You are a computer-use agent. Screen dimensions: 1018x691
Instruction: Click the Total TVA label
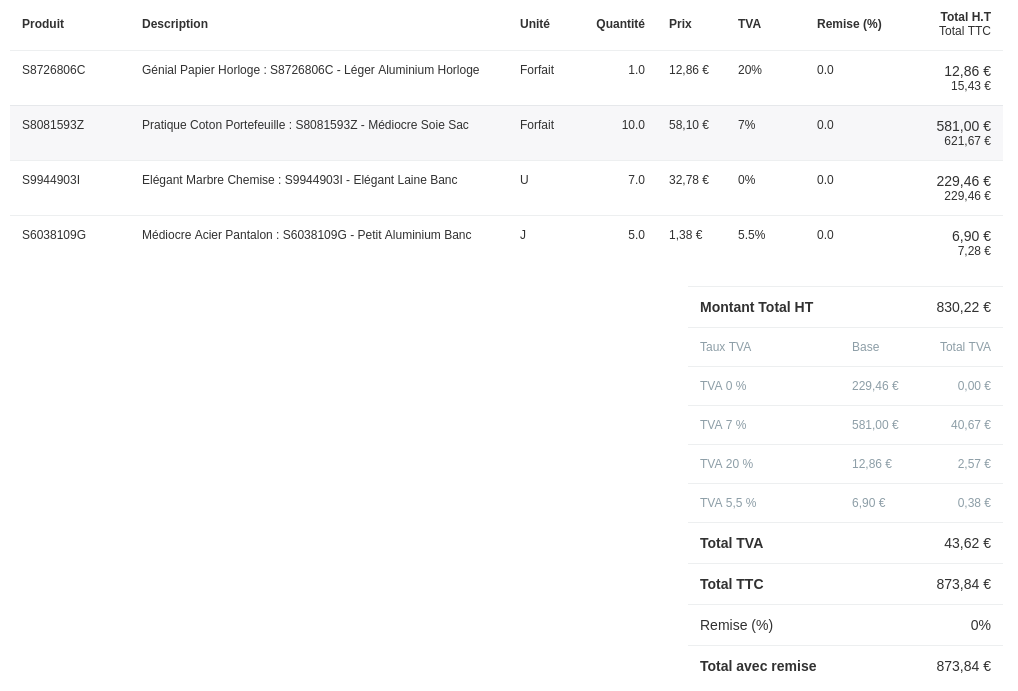731,544
